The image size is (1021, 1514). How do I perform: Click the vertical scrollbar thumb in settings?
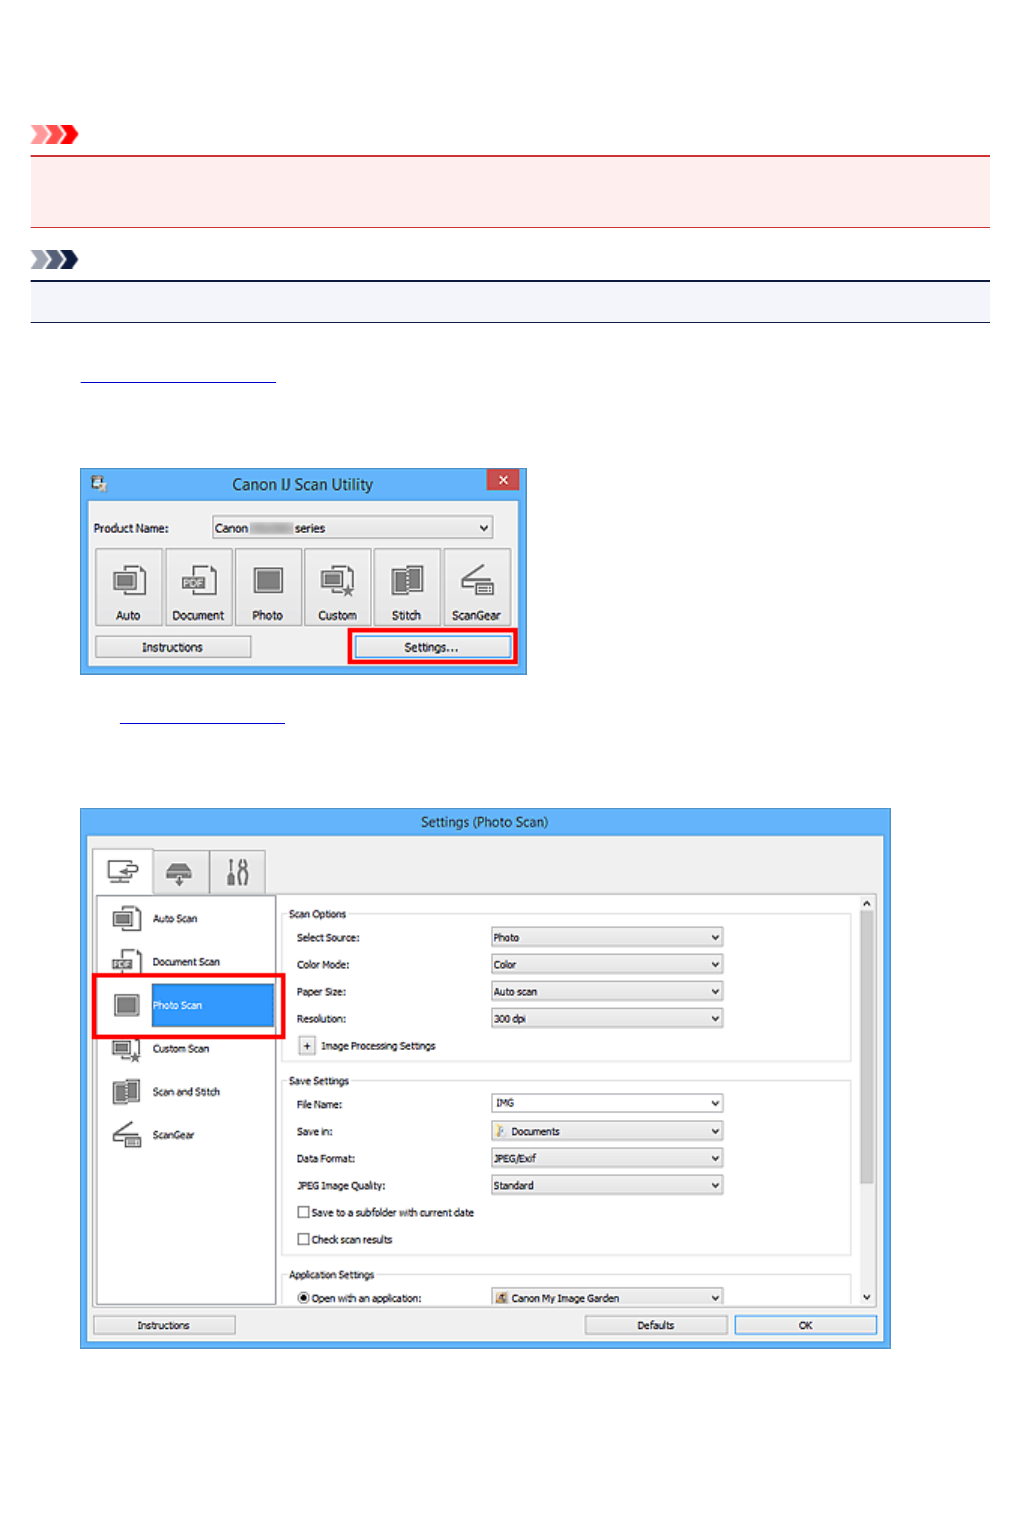pos(867,1046)
